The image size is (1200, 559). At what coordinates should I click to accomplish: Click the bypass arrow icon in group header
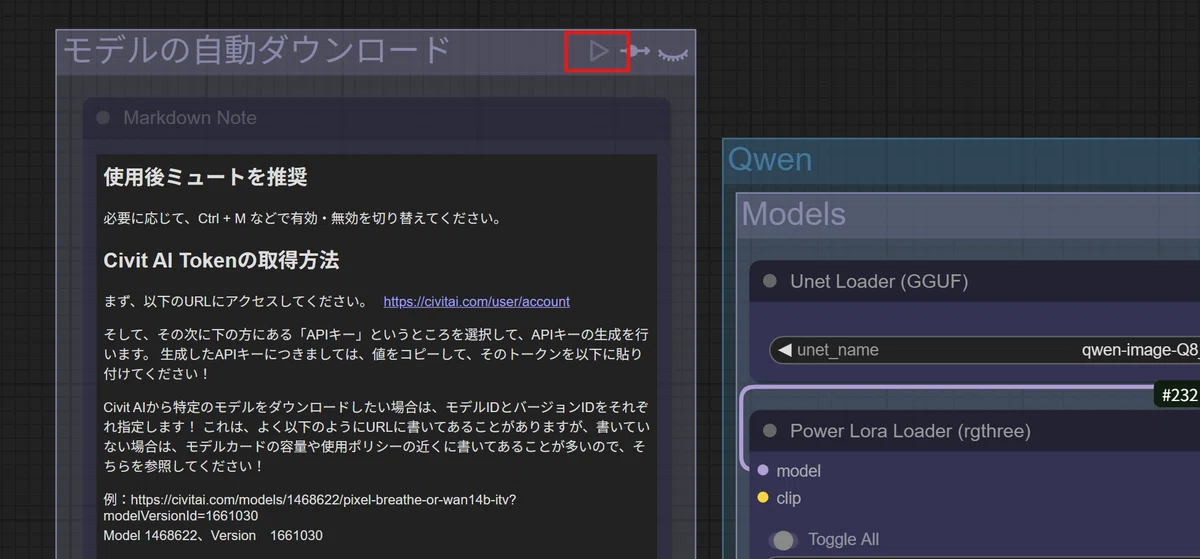click(x=635, y=51)
